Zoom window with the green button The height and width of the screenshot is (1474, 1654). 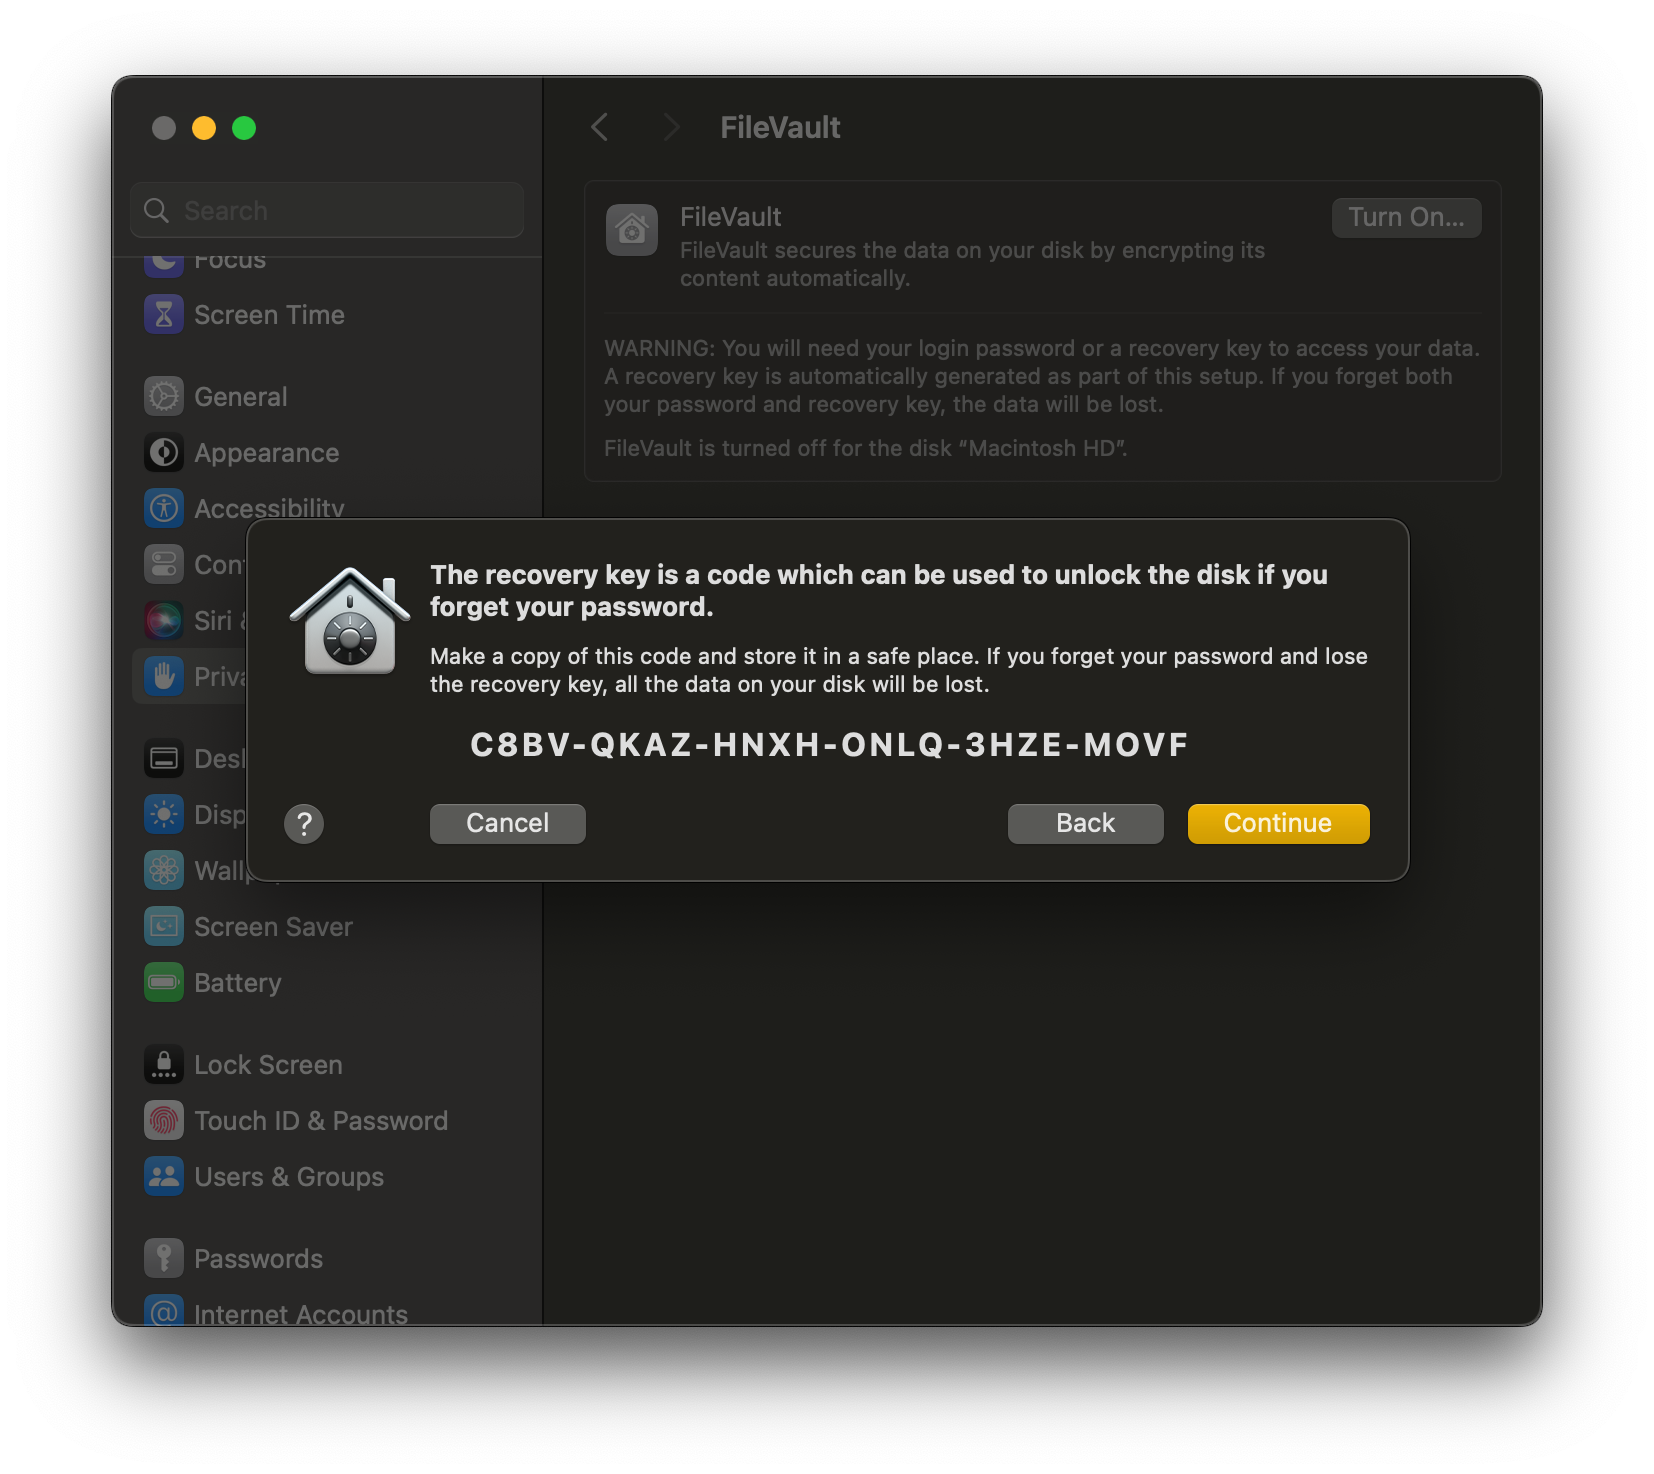(244, 128)
